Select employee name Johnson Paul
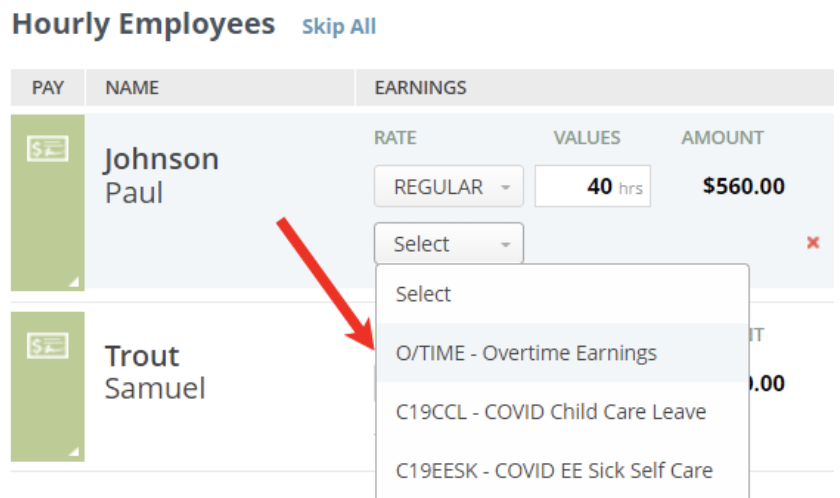Screen dimensions: 840x498 161,175
